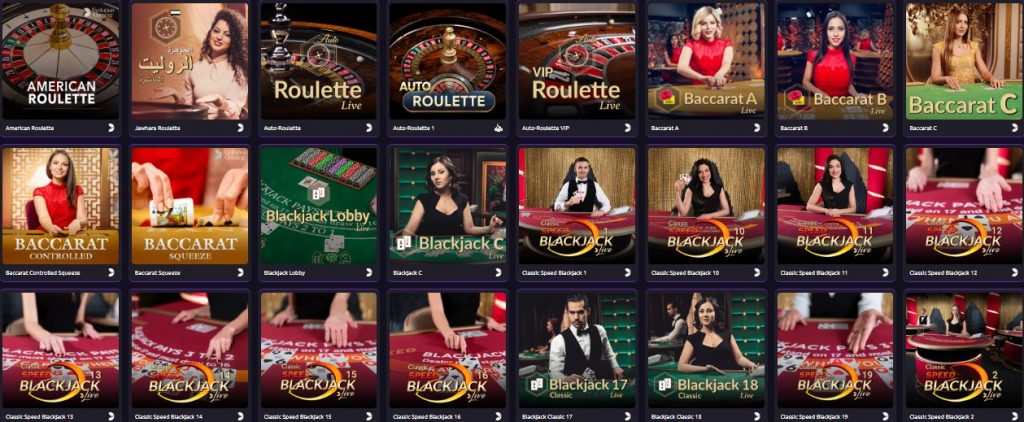The image size is (1024, 422).
Task: Select the Blackjack C Live thumbnail
Action: 447,206
